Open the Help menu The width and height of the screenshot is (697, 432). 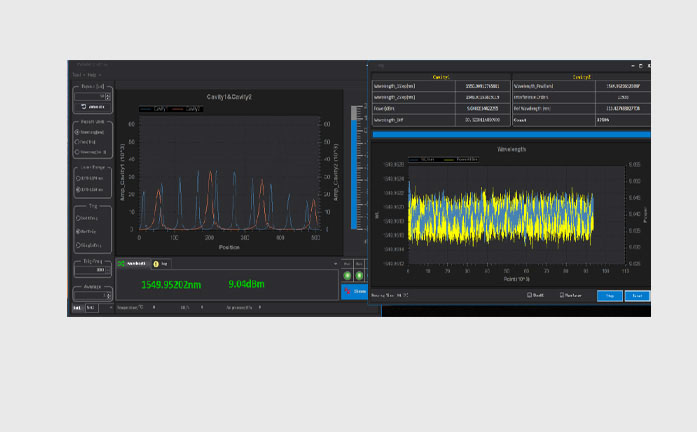tap(92, 75)
